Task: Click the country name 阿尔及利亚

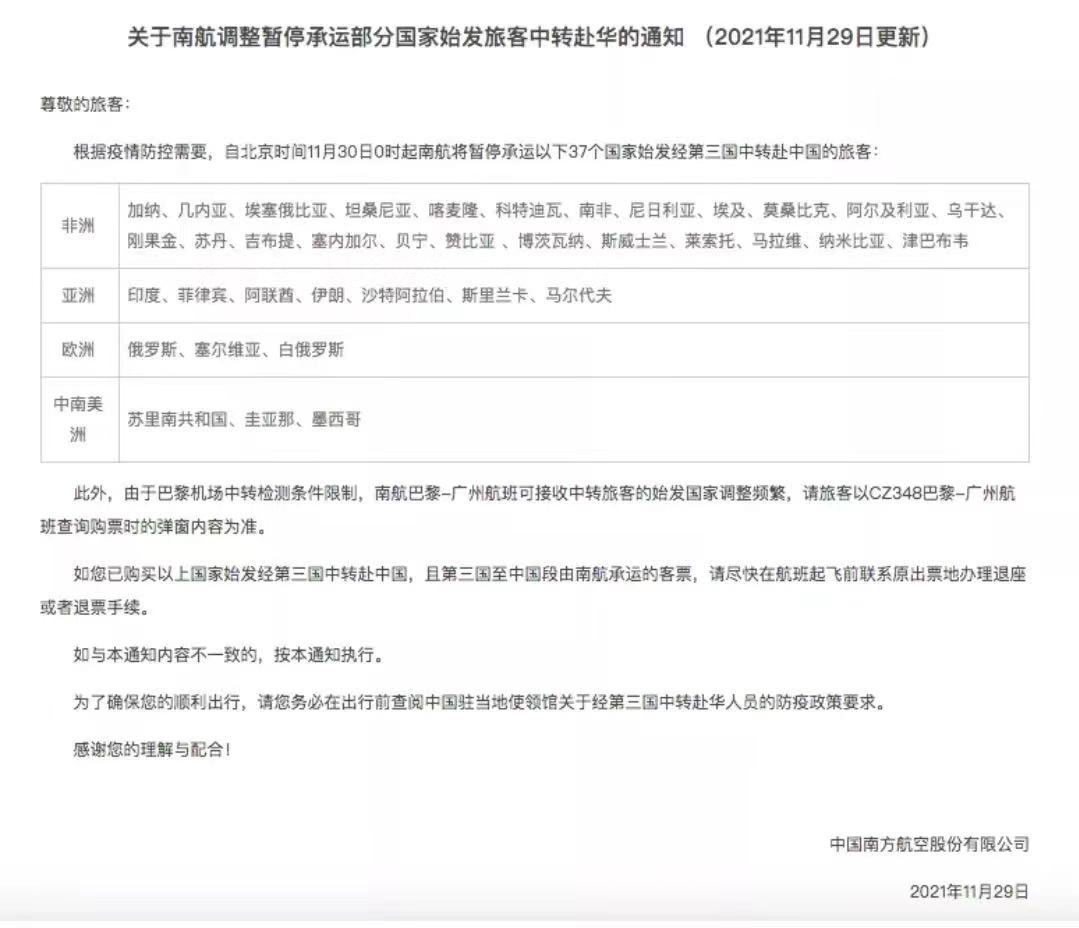Action: (x=888, y=211)
